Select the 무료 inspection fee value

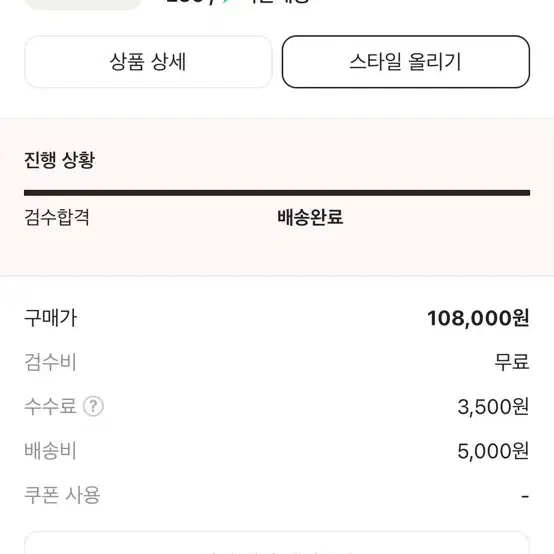511,362
